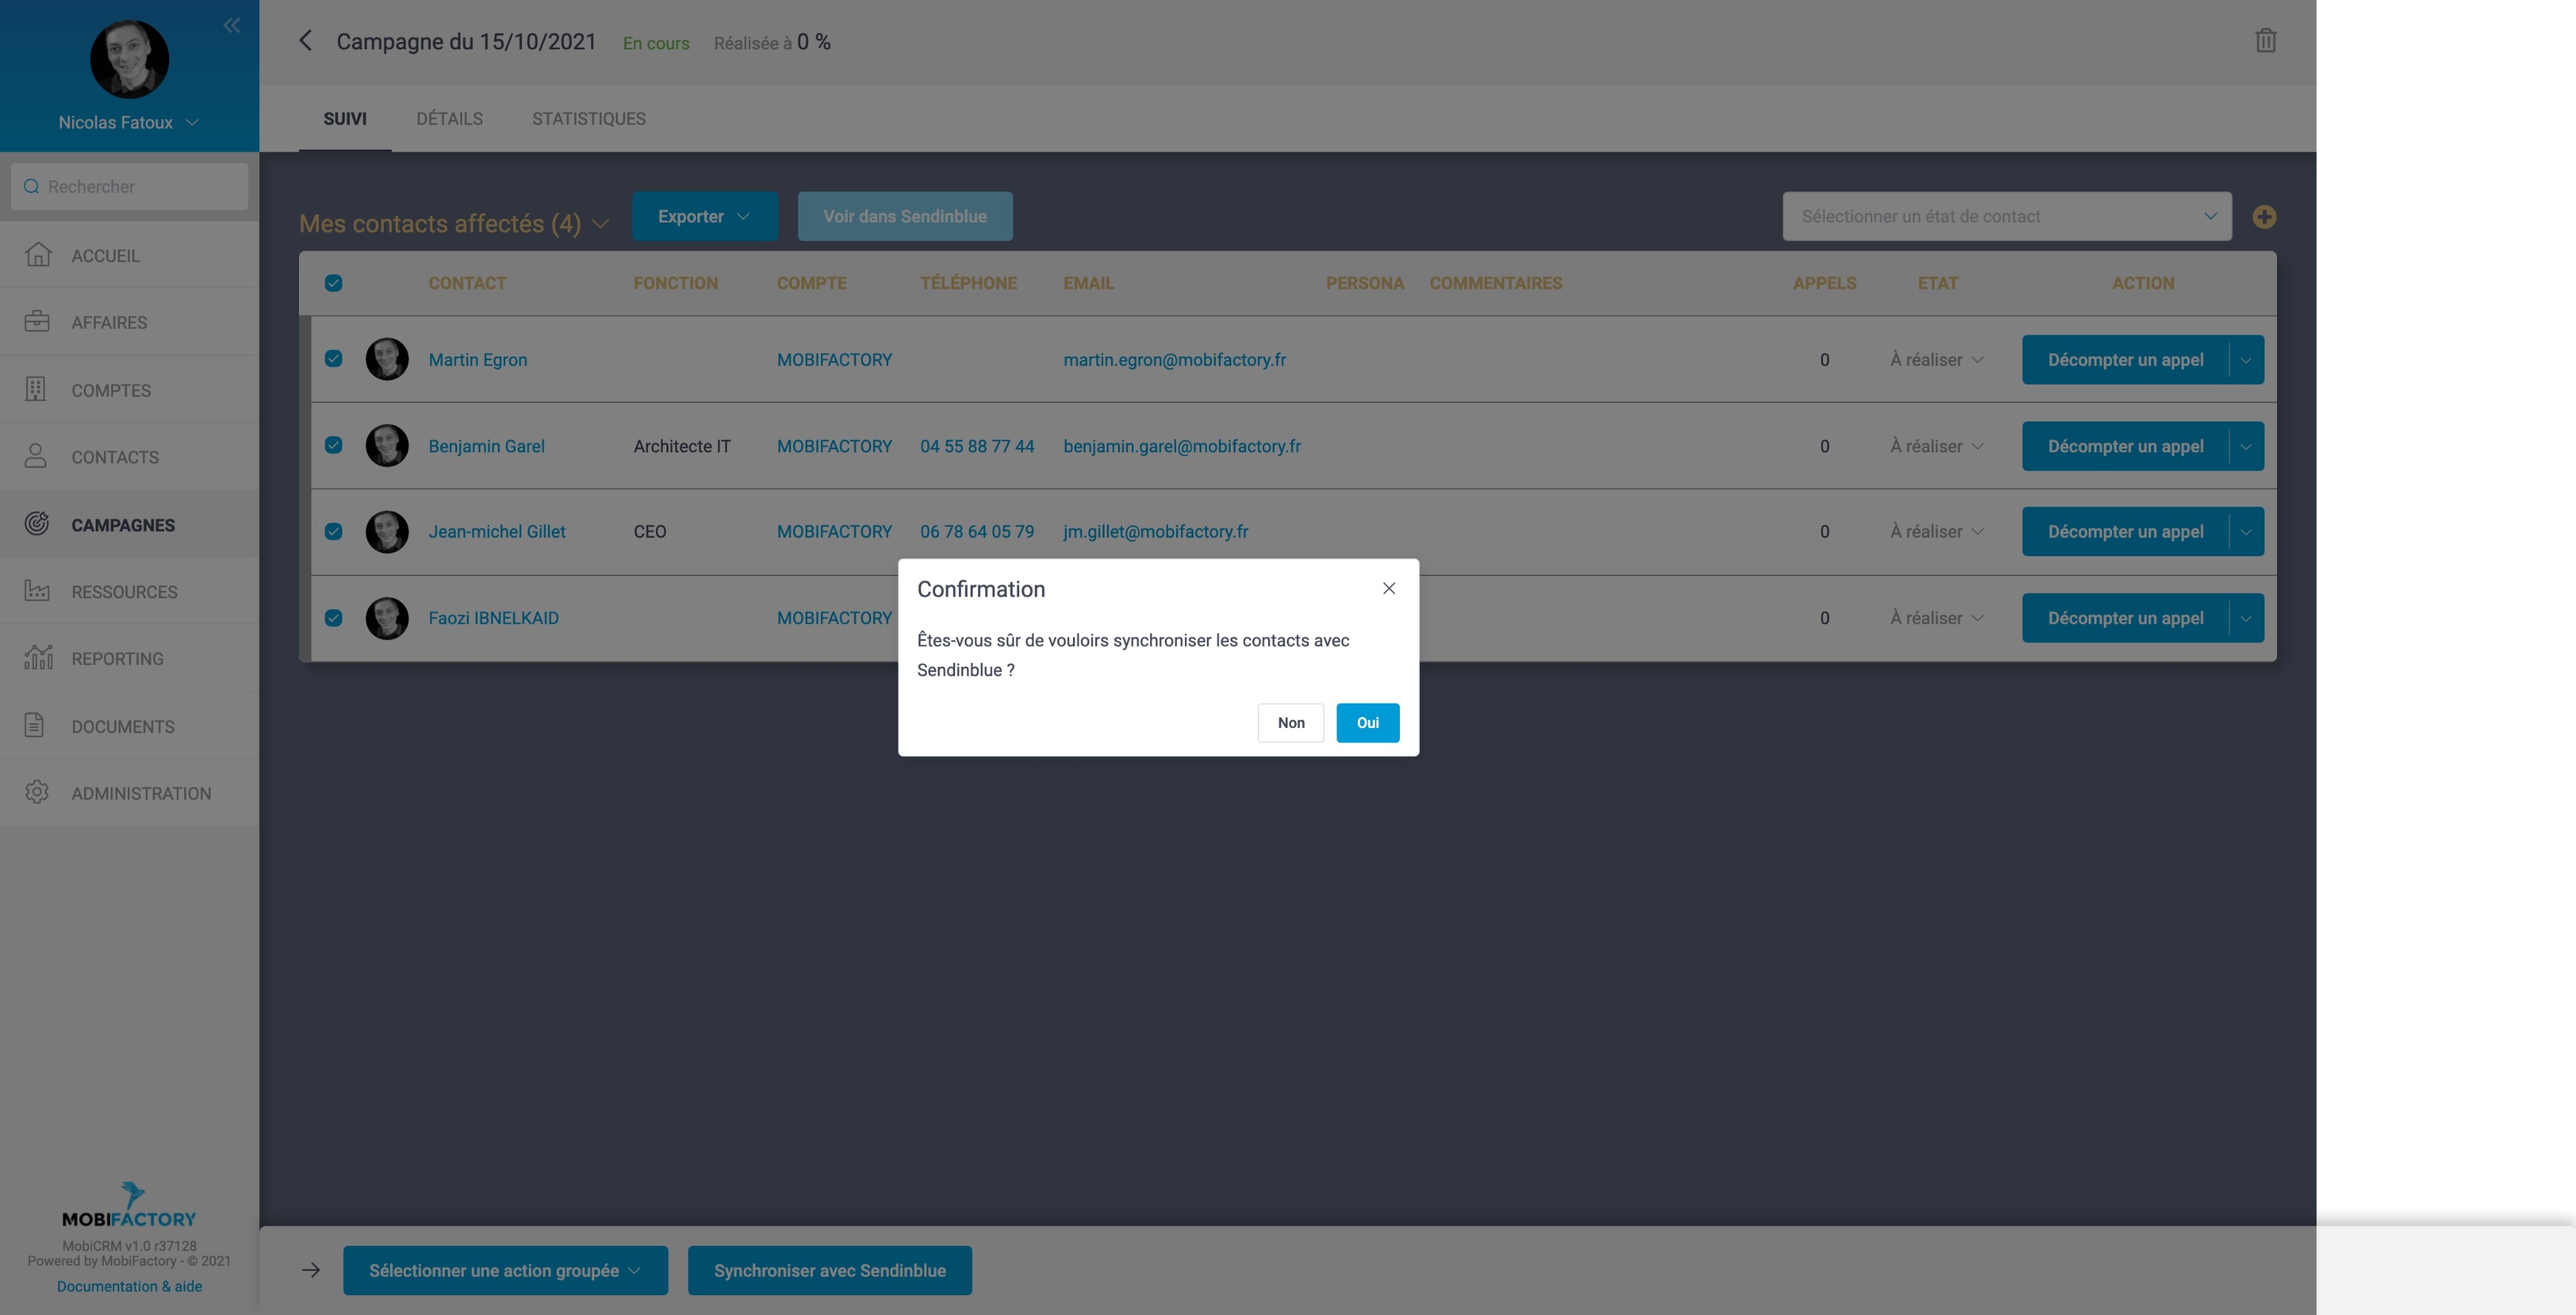Expand the Exporter dropdown button

tap(704, 217)
